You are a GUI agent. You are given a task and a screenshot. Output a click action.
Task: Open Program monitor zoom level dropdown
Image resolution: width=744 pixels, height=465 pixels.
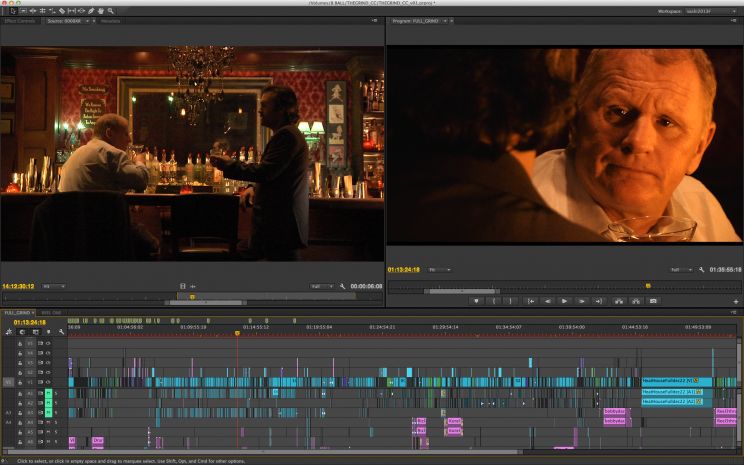click(439, 270)
